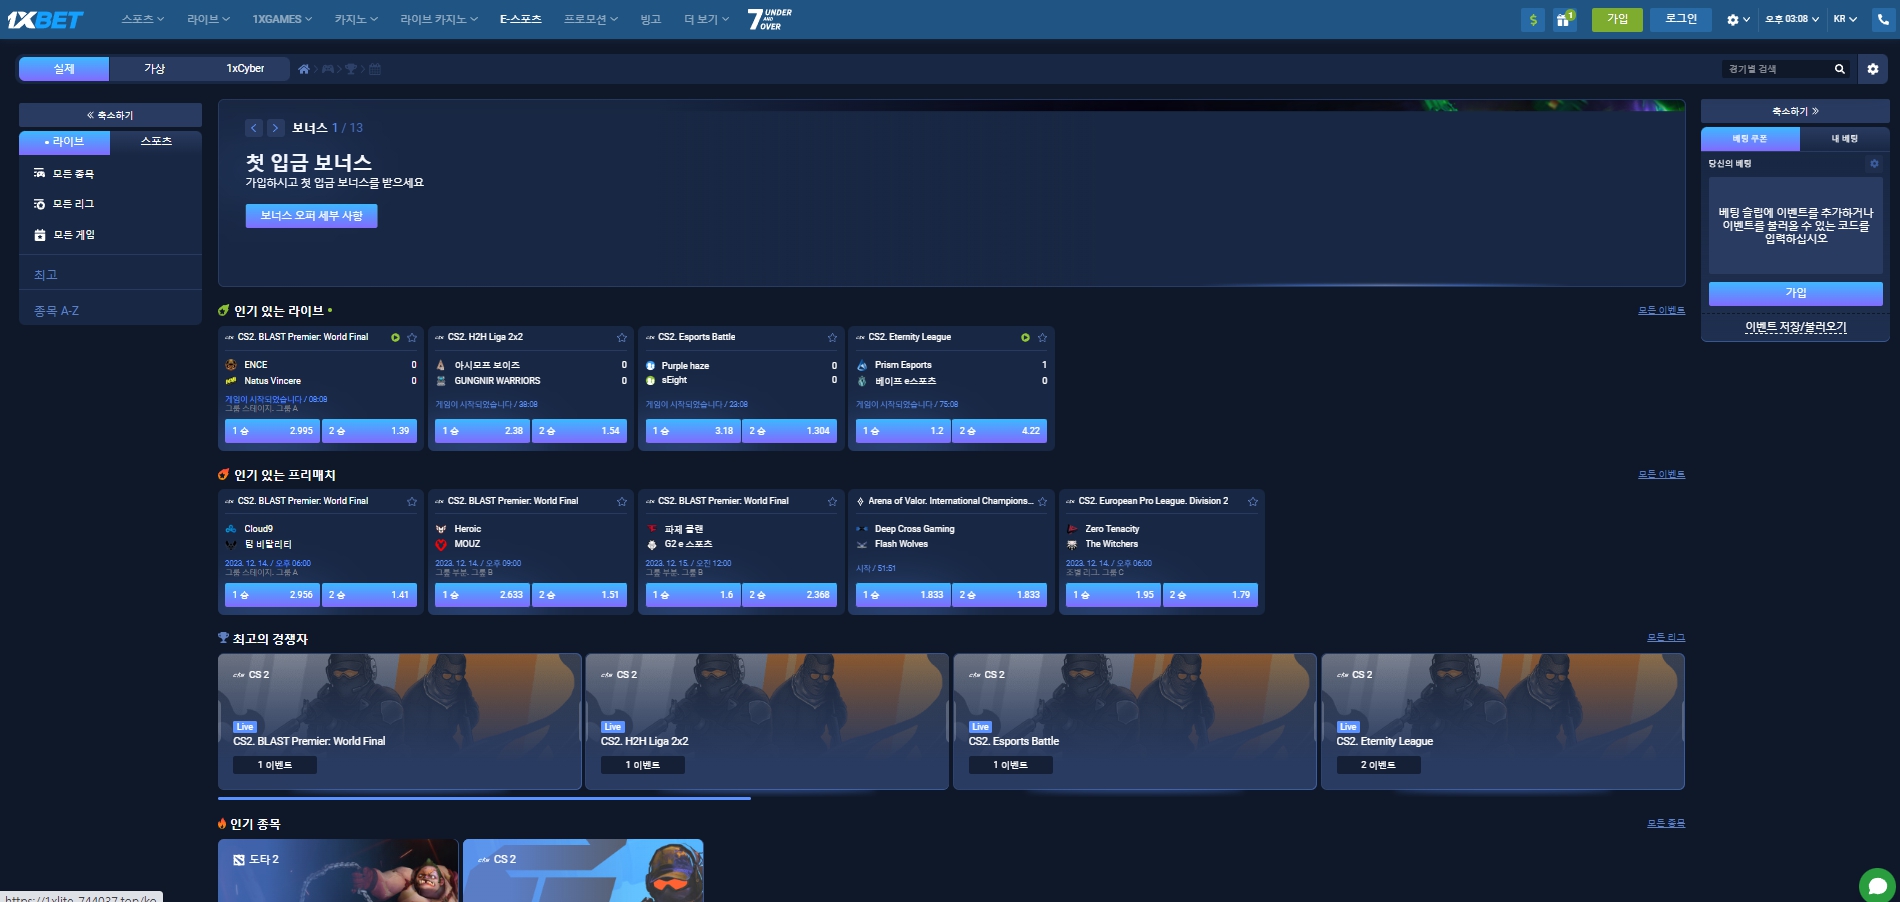Open bet slip gear settings icon
The image size is (1900, 902).
point(1874,163)
